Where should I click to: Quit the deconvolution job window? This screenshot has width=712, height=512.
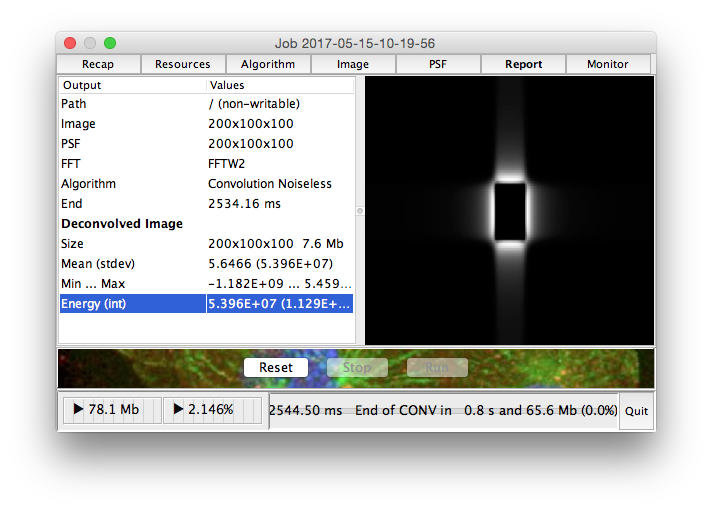(636, 411)
